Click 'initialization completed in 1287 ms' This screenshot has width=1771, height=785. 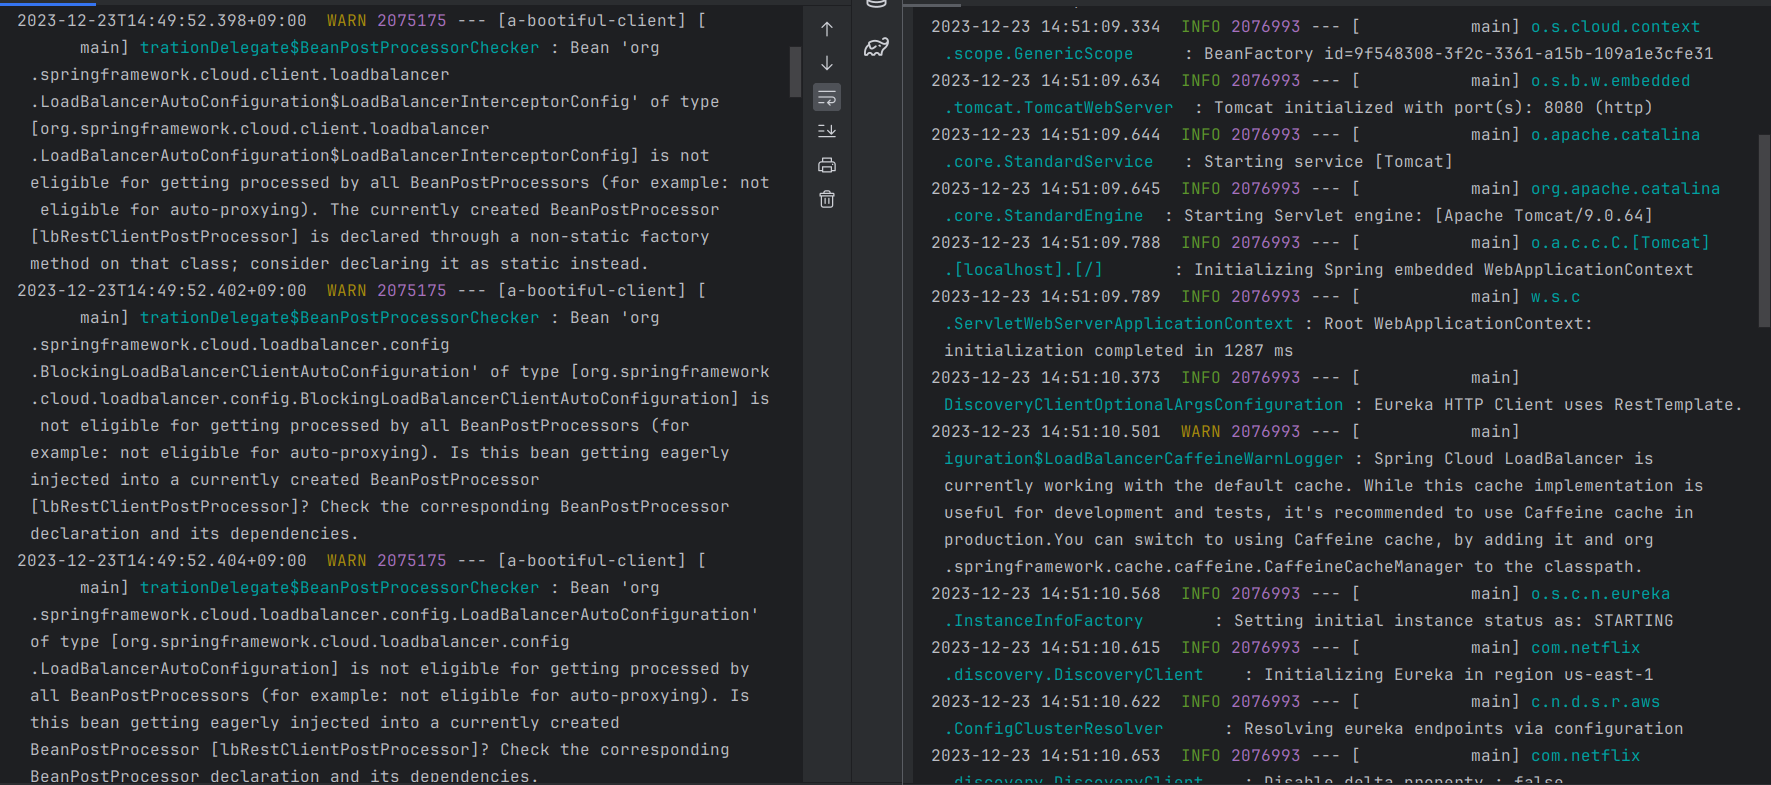coord(1118,350)
